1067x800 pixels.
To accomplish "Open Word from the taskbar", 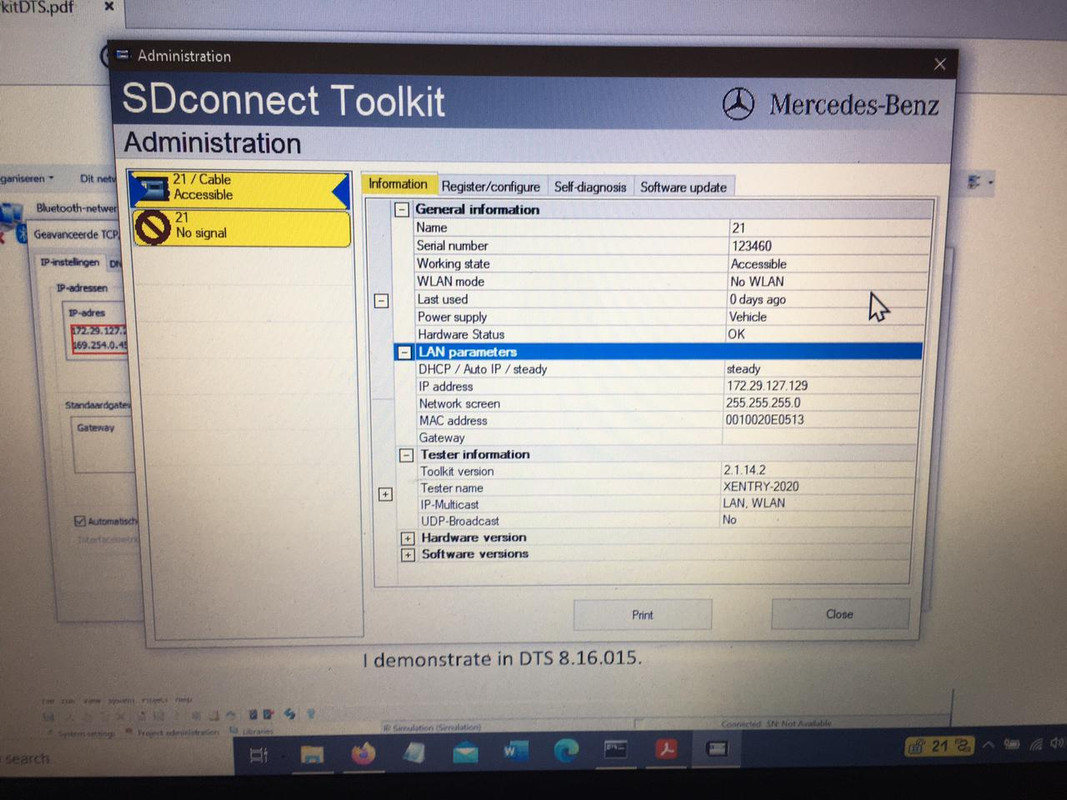I will click(x=516, y=751).
